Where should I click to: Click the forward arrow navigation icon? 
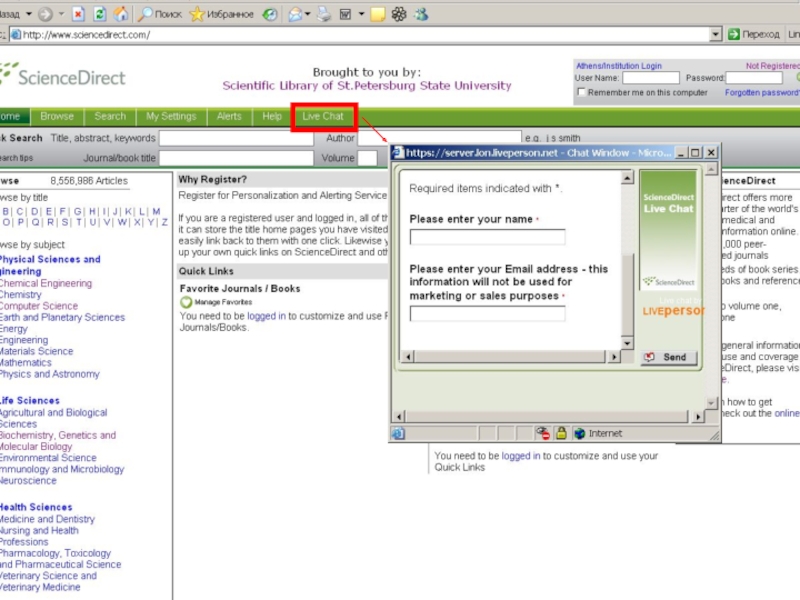pyautogui.click(x=45, y=14)
